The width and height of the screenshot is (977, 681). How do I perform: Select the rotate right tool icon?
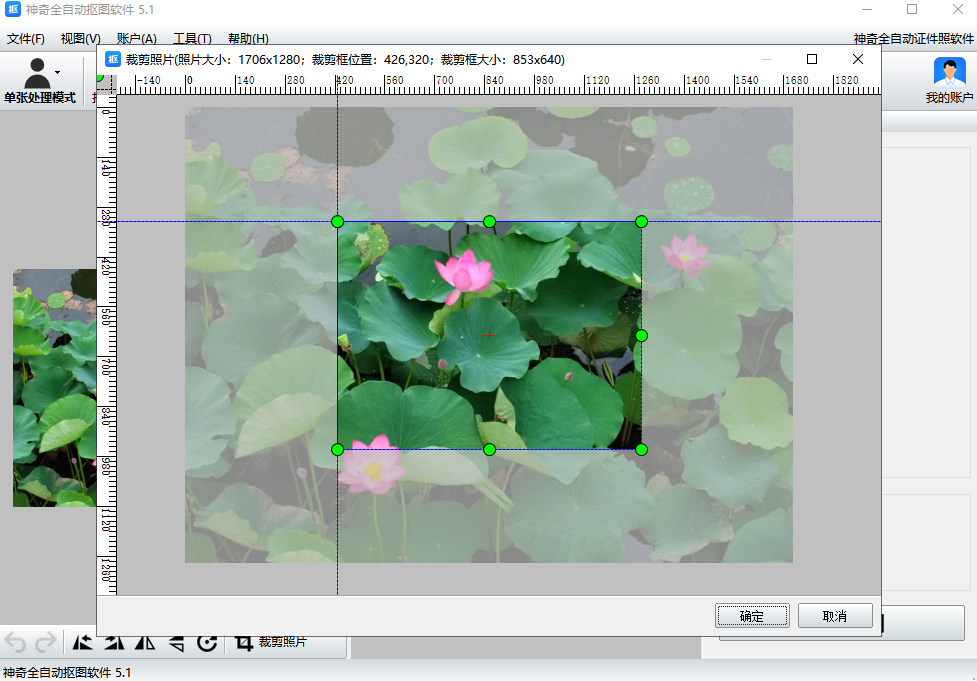pyautogui.click(x=112, y=641)
